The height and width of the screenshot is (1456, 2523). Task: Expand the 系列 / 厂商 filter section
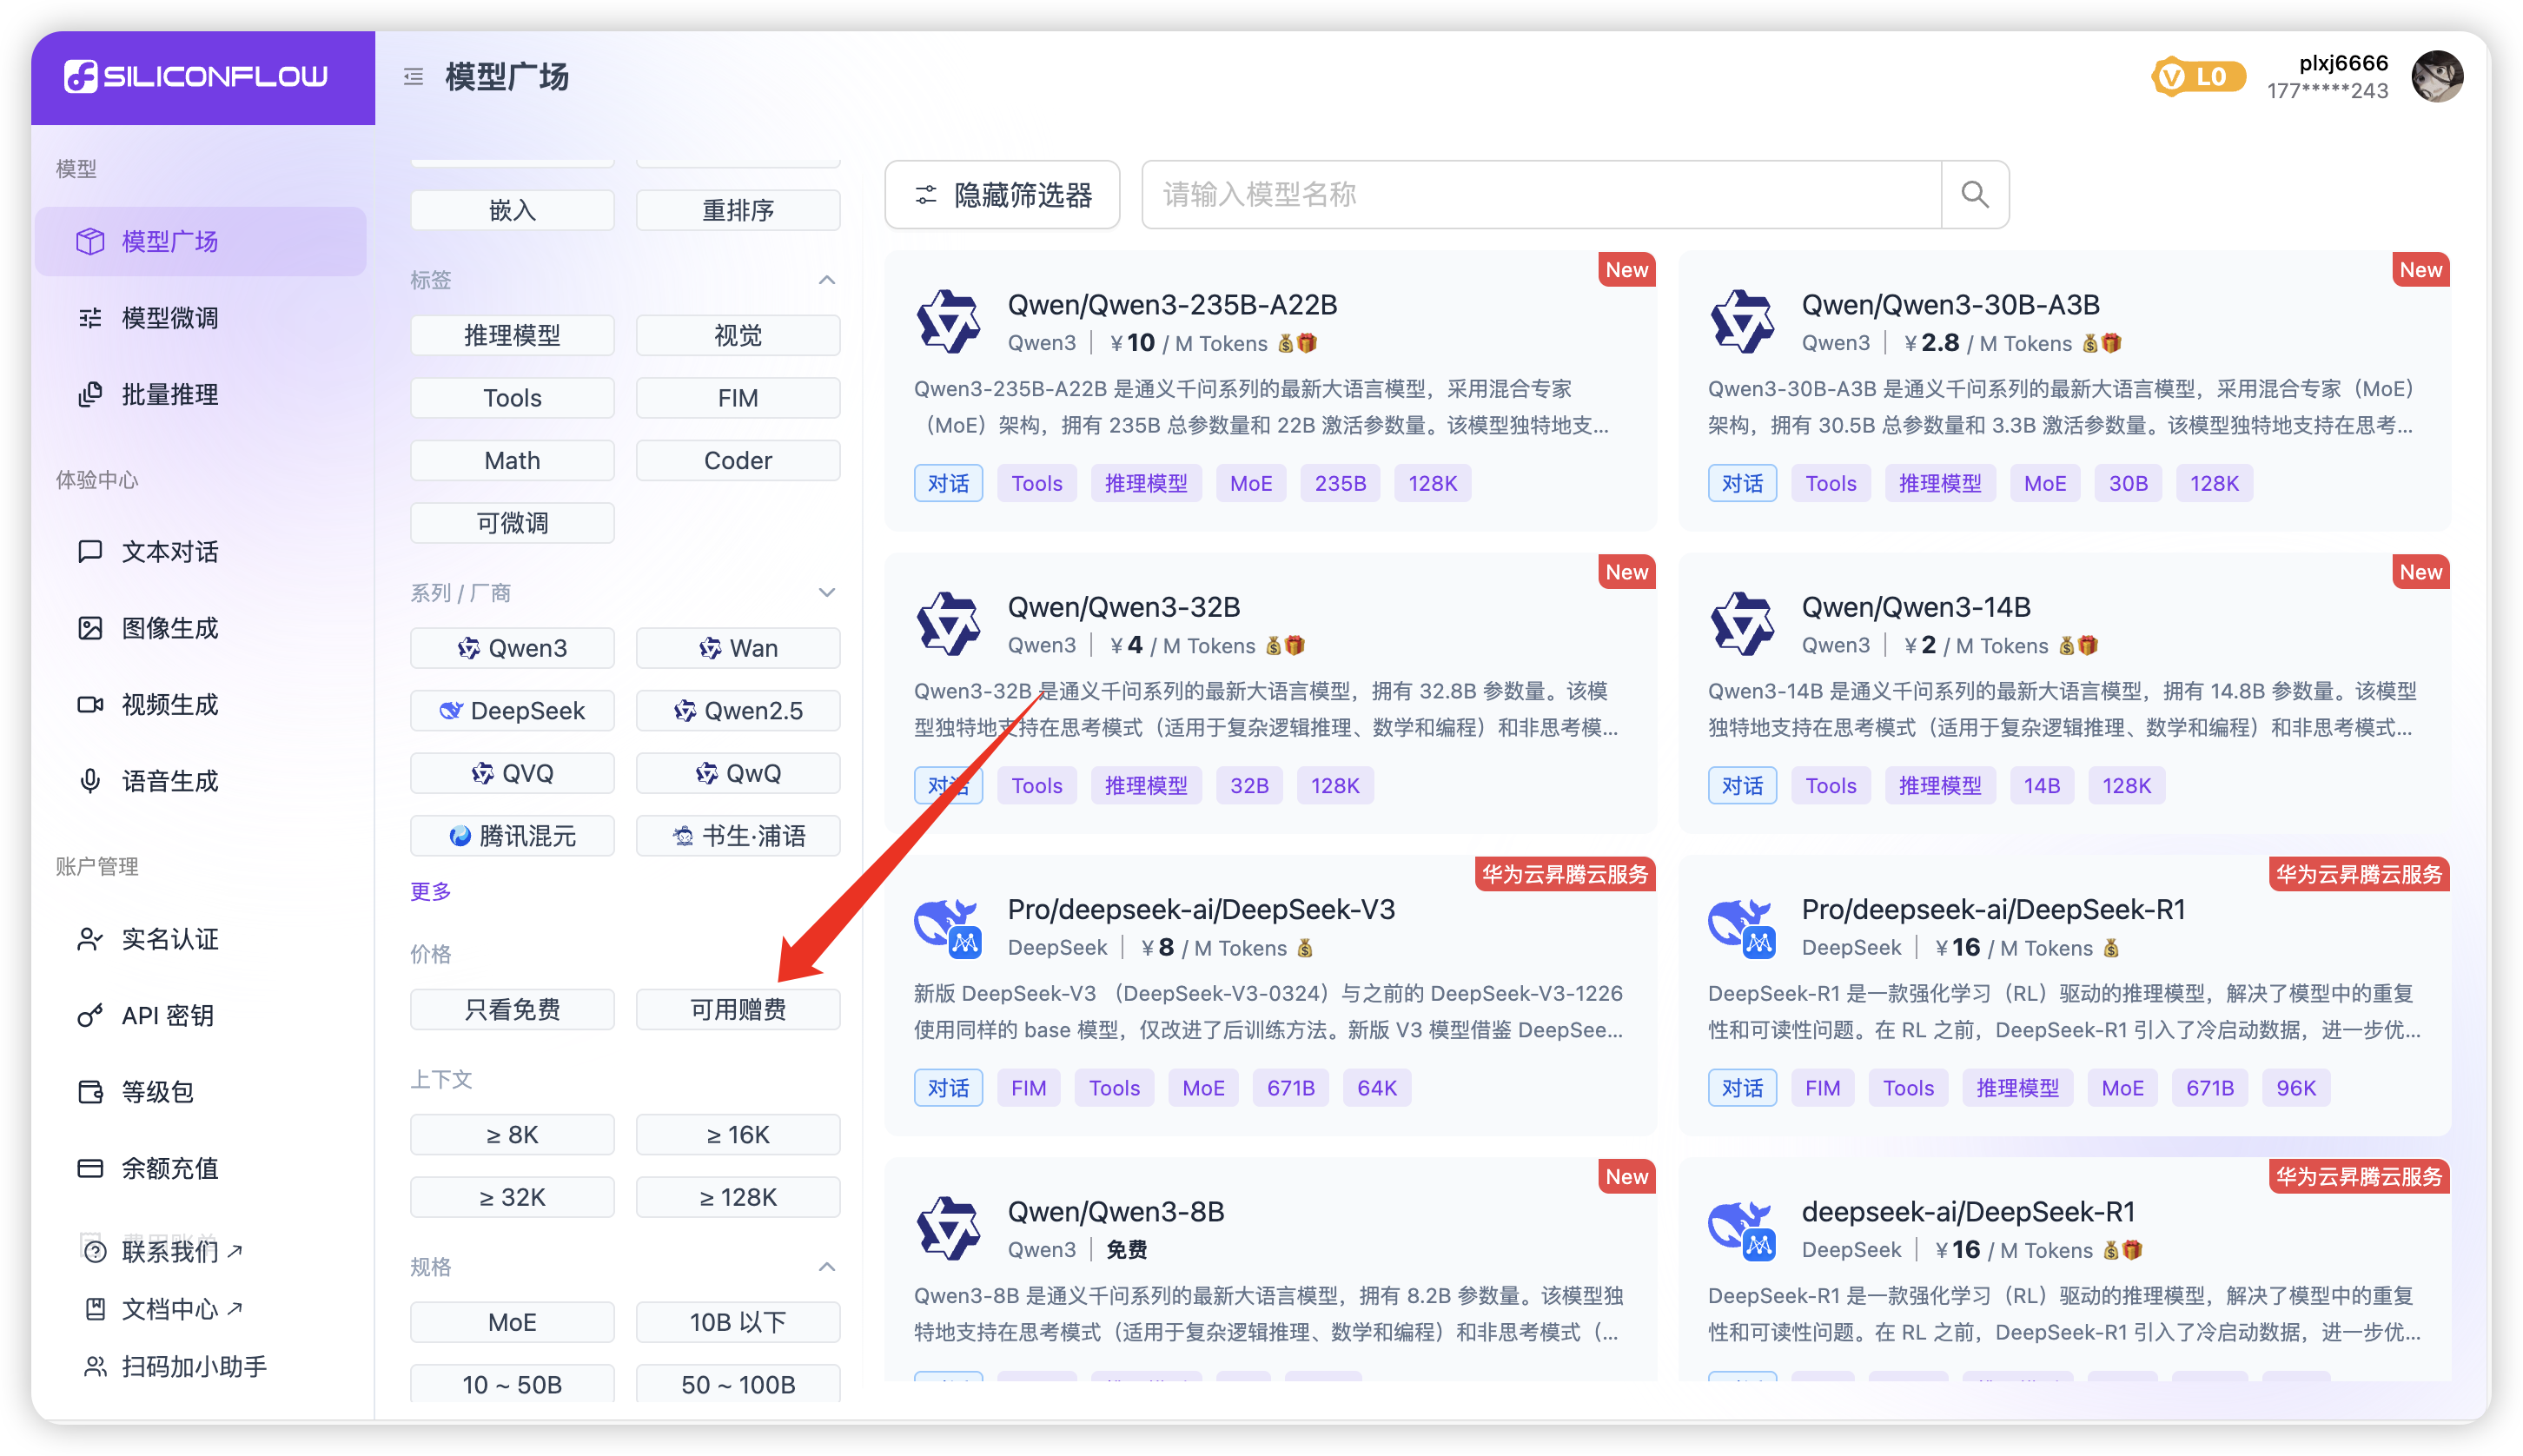[x=827, y=593]
